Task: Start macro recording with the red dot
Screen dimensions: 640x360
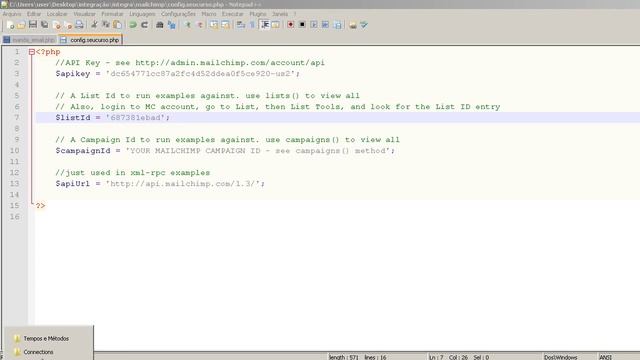Action: 290,25
